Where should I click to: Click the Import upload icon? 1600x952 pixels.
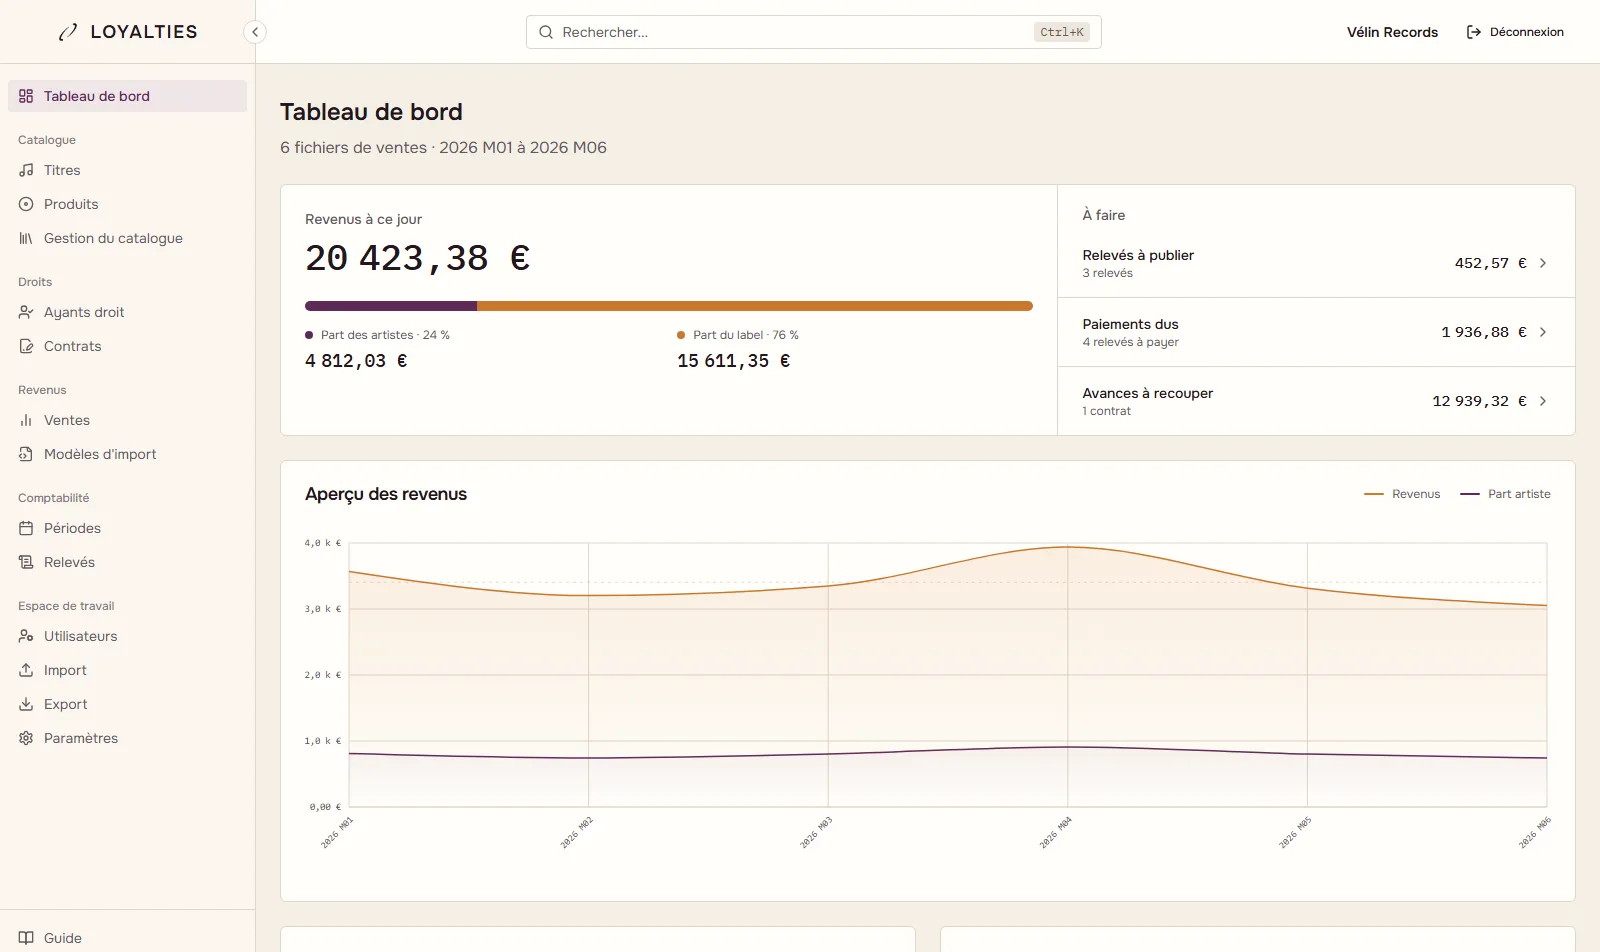coord(26,670)
